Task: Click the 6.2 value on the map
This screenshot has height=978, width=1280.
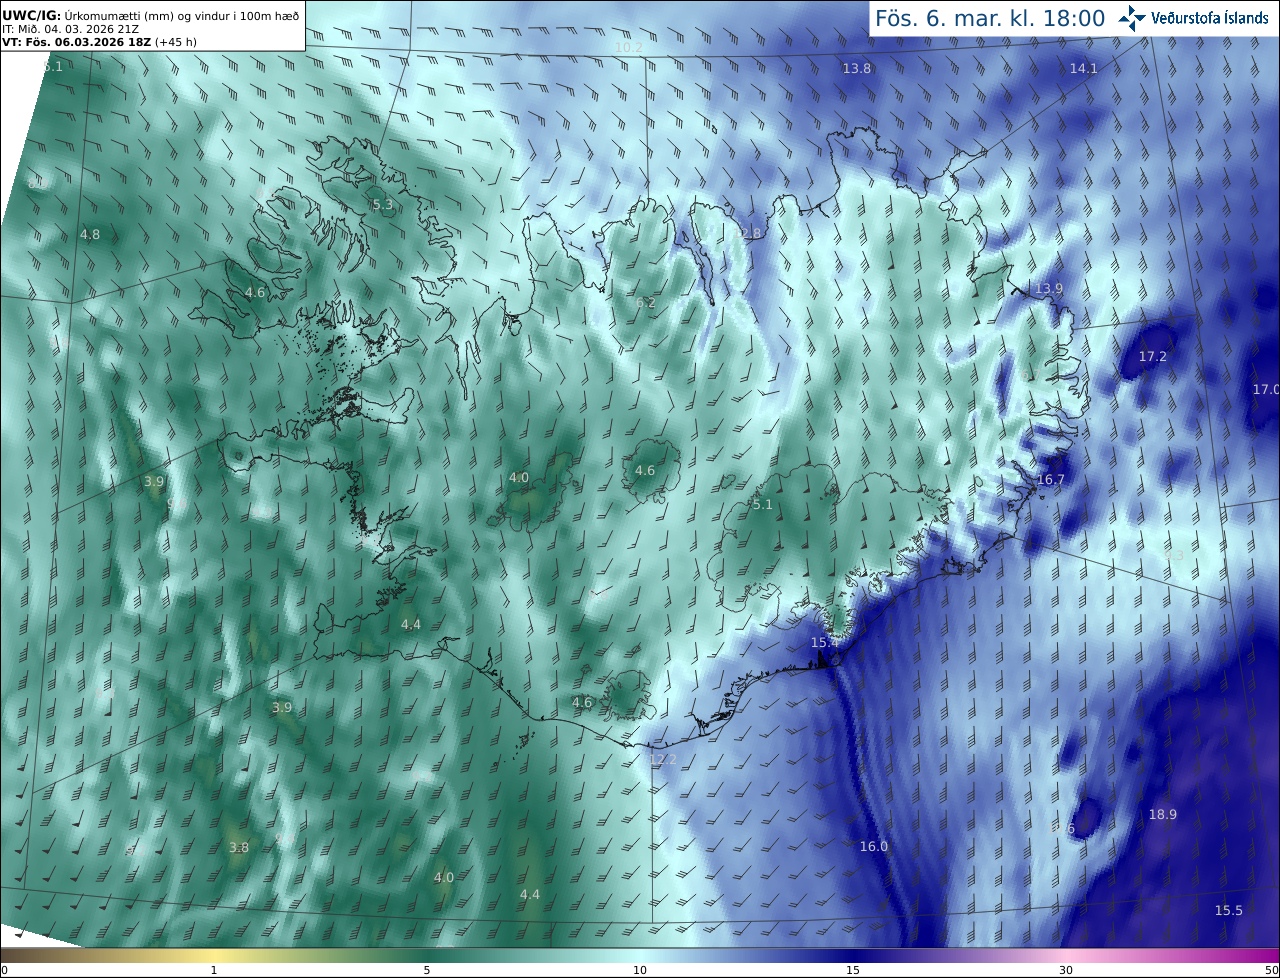Action: [646, 303]
